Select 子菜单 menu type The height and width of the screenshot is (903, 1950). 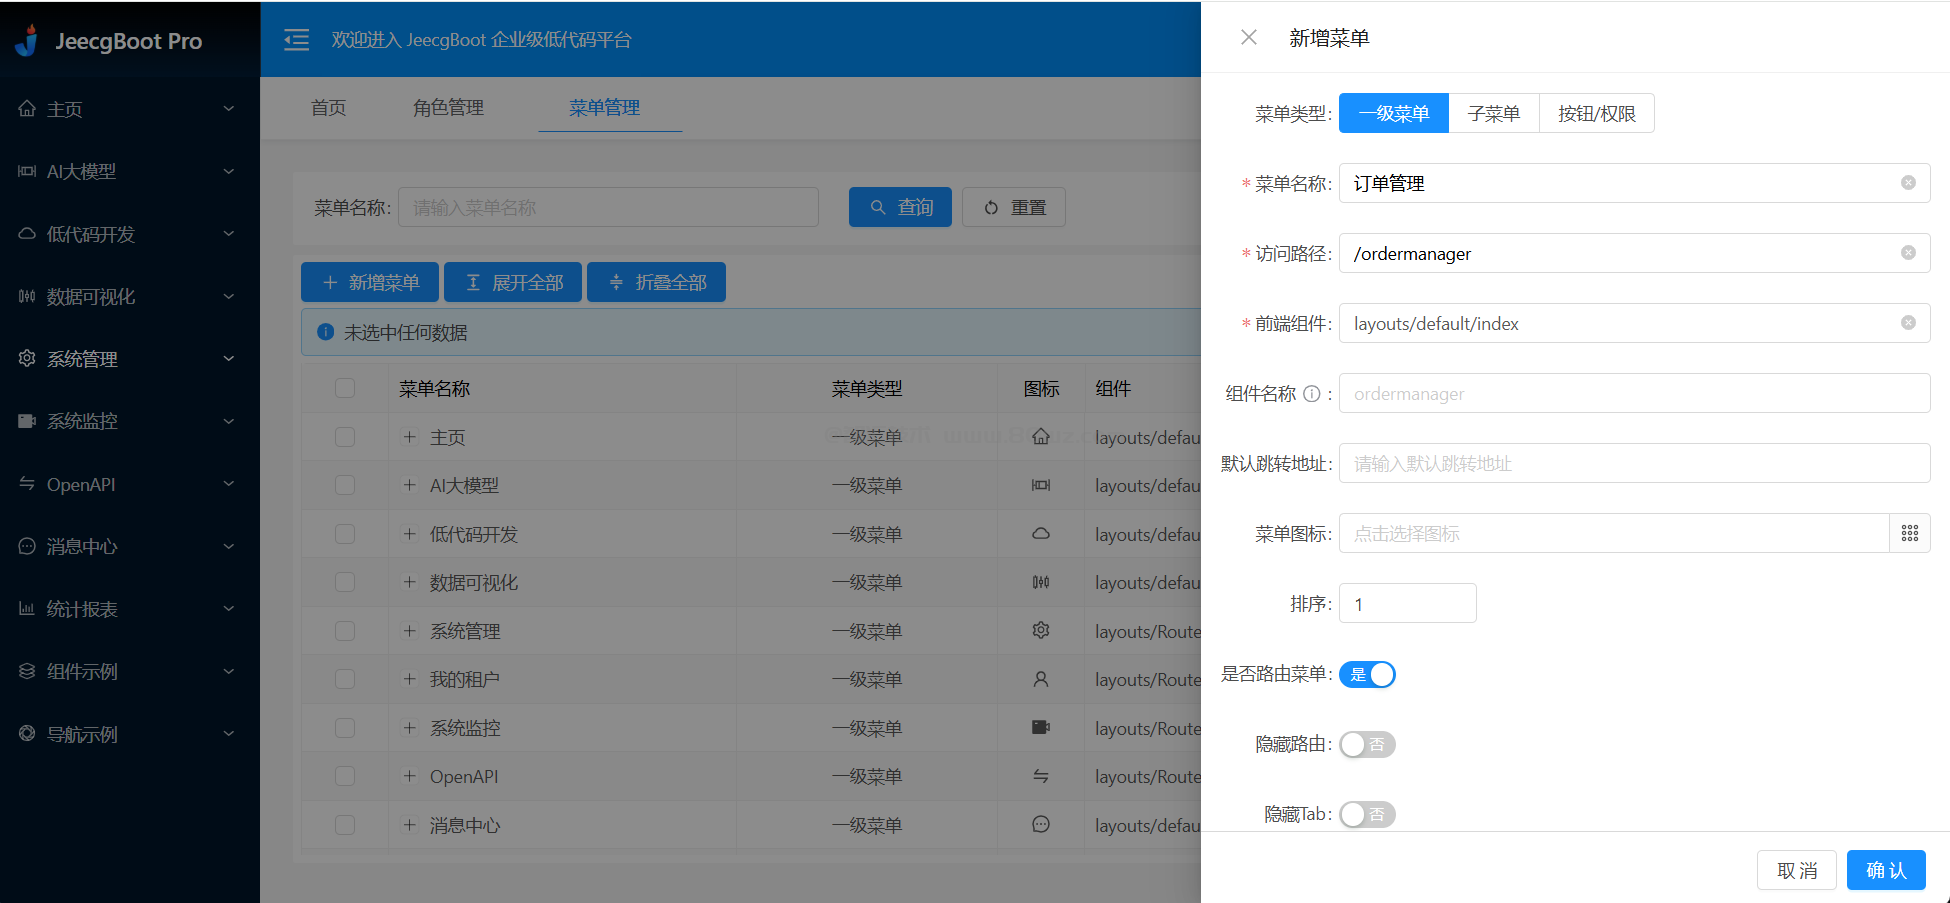(1494, 113)
